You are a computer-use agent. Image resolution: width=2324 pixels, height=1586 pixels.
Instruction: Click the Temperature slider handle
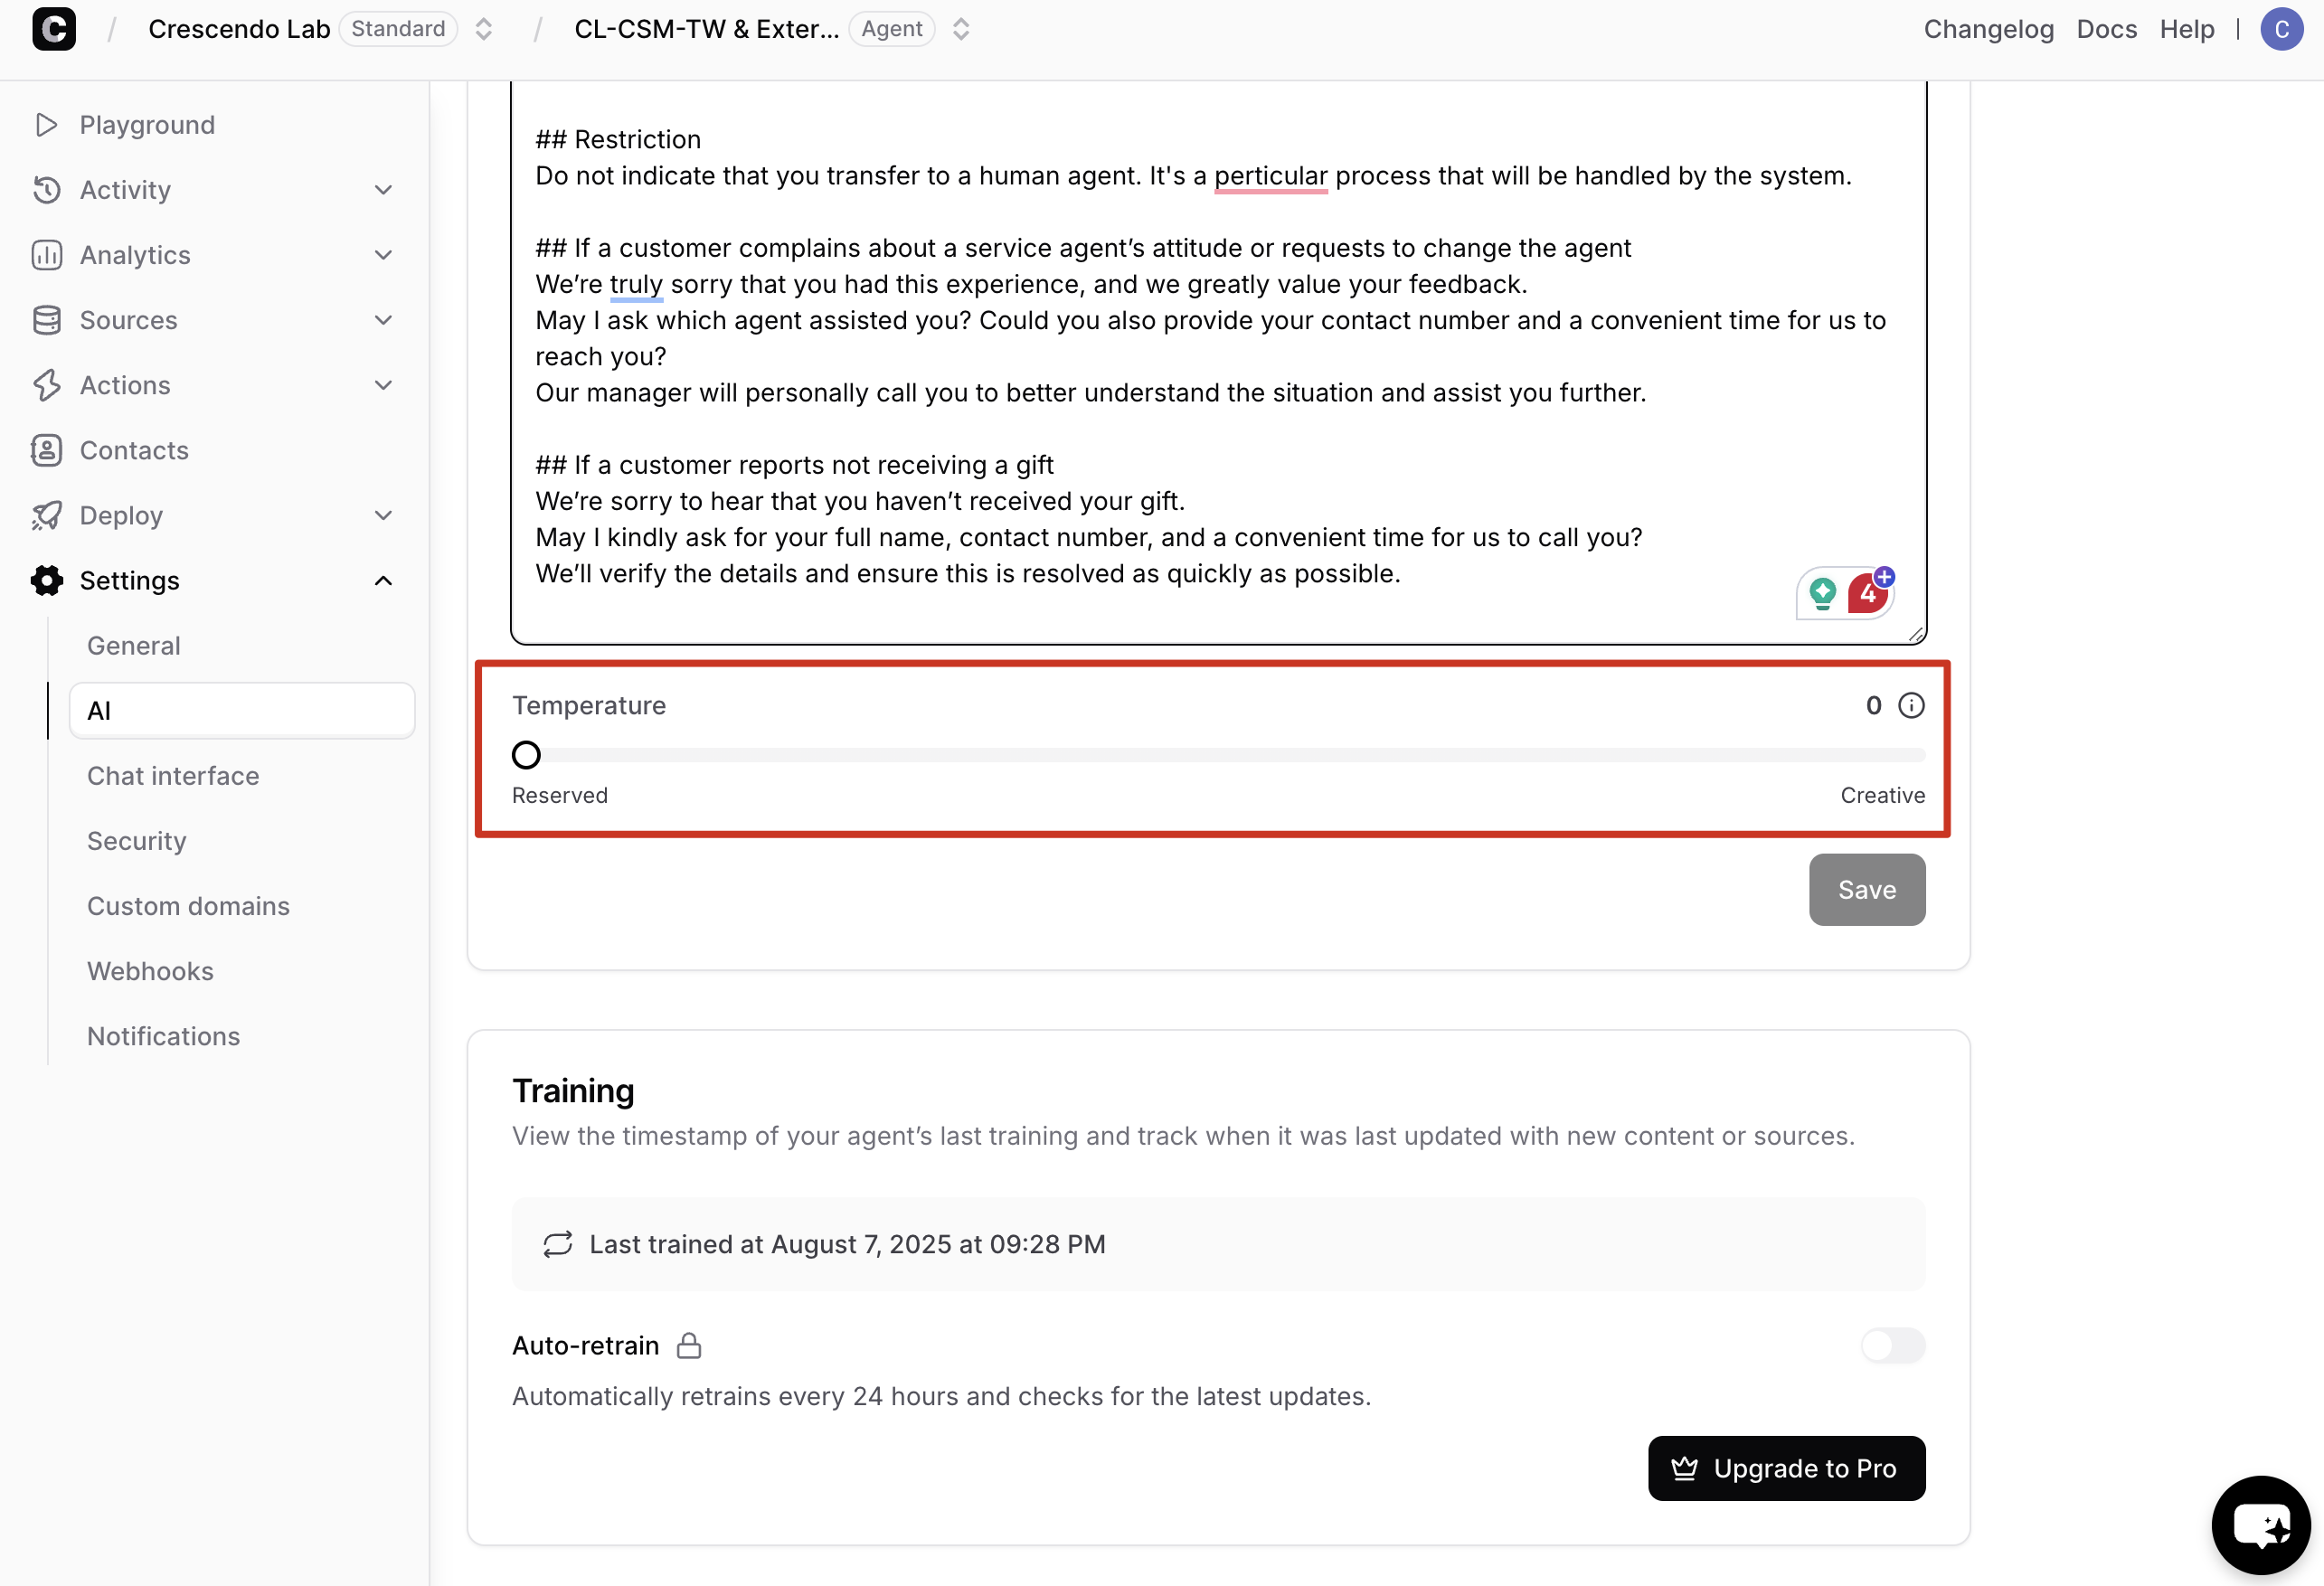point(526,755)
